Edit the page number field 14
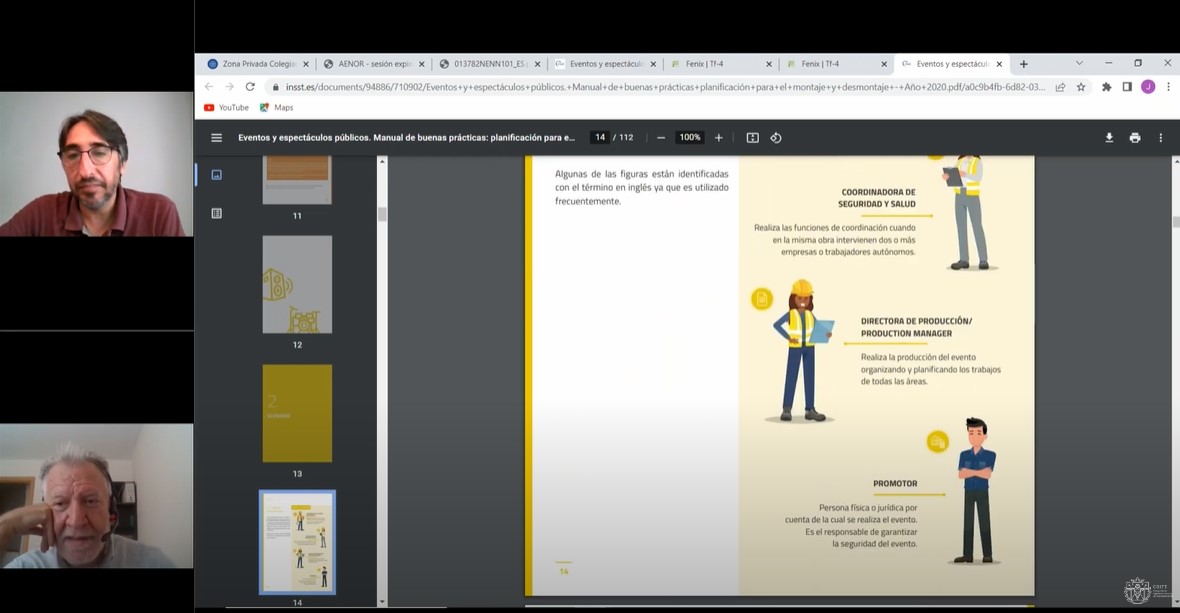 600,138
